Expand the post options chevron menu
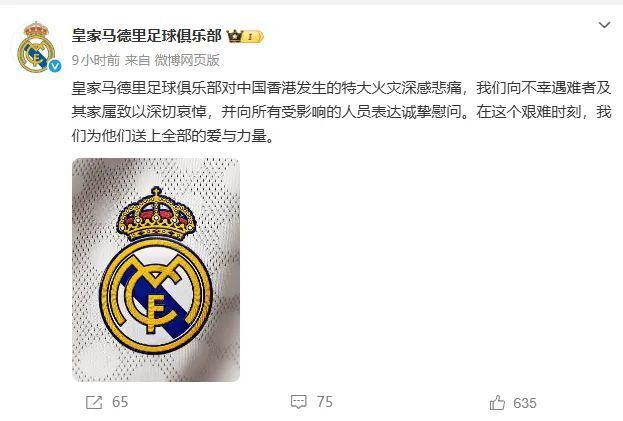This screenshot has height=421, width=623. (x=604, y=25)
